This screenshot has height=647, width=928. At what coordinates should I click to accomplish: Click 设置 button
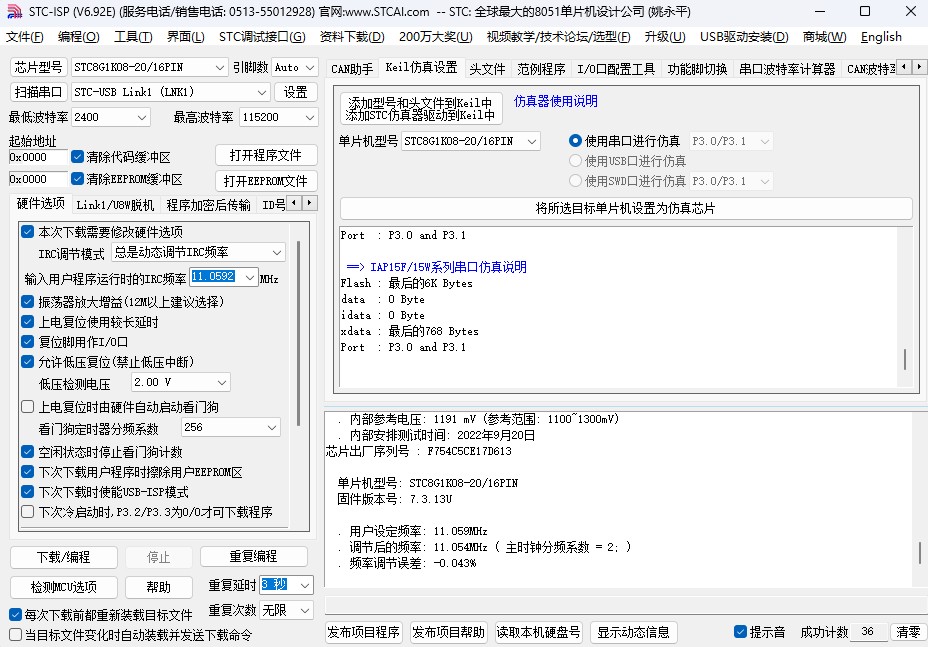pos(295,92)
